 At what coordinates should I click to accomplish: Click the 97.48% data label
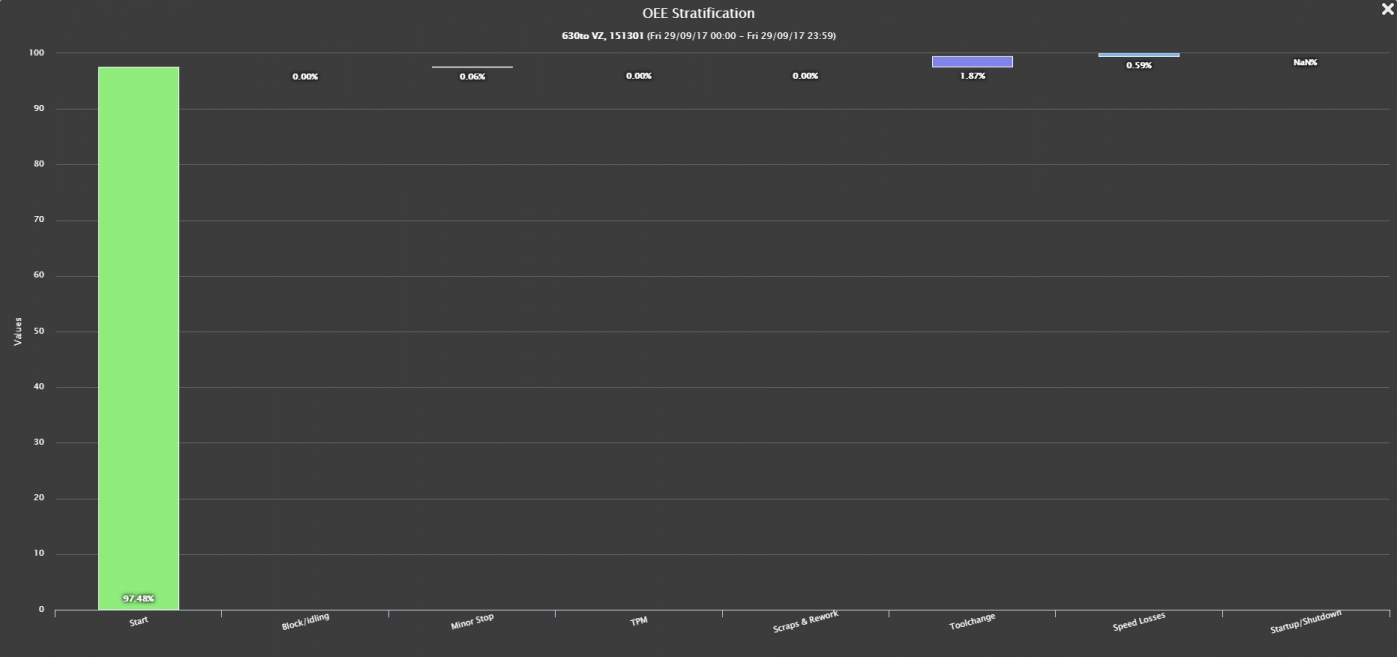pos(138,599)
